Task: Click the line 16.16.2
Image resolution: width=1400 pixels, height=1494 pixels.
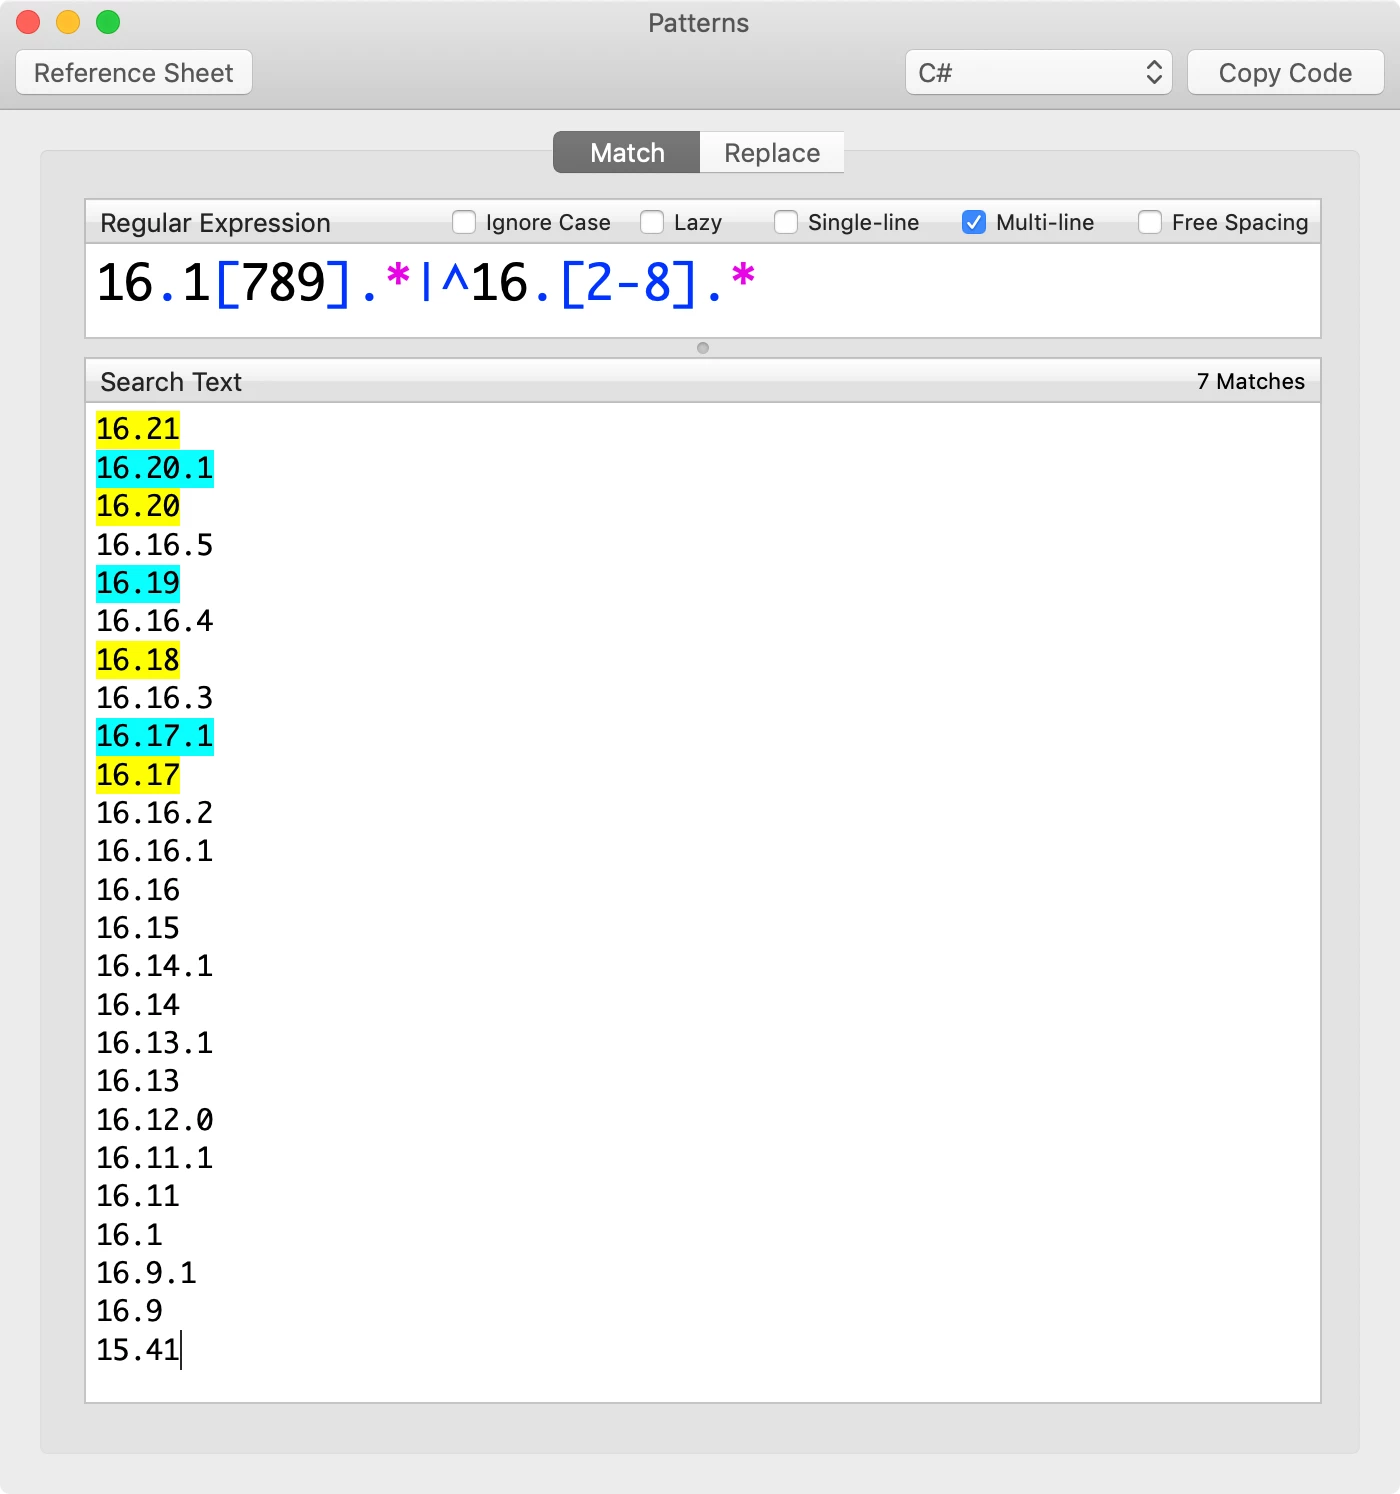Action: point(155,813)
